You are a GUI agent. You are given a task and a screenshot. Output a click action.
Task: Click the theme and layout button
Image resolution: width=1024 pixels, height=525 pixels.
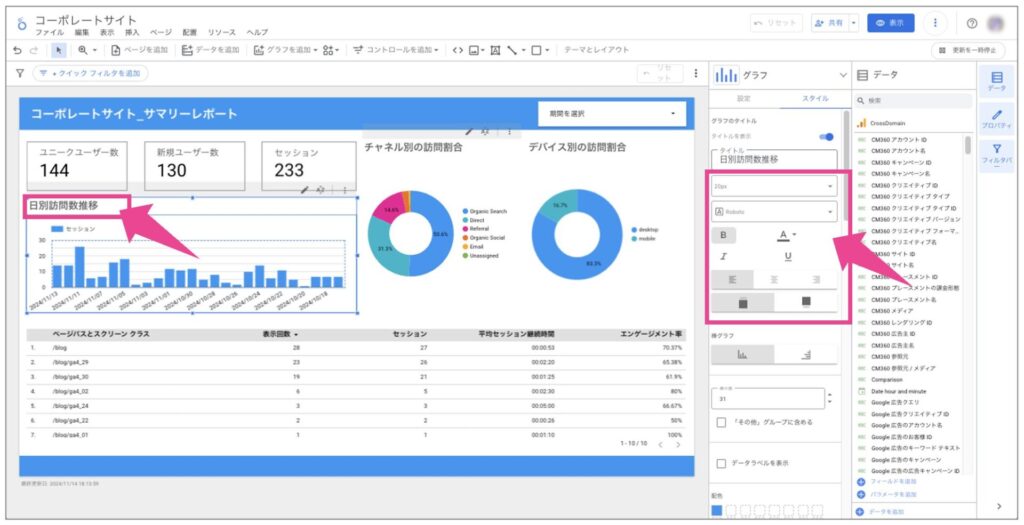point(596,50)
